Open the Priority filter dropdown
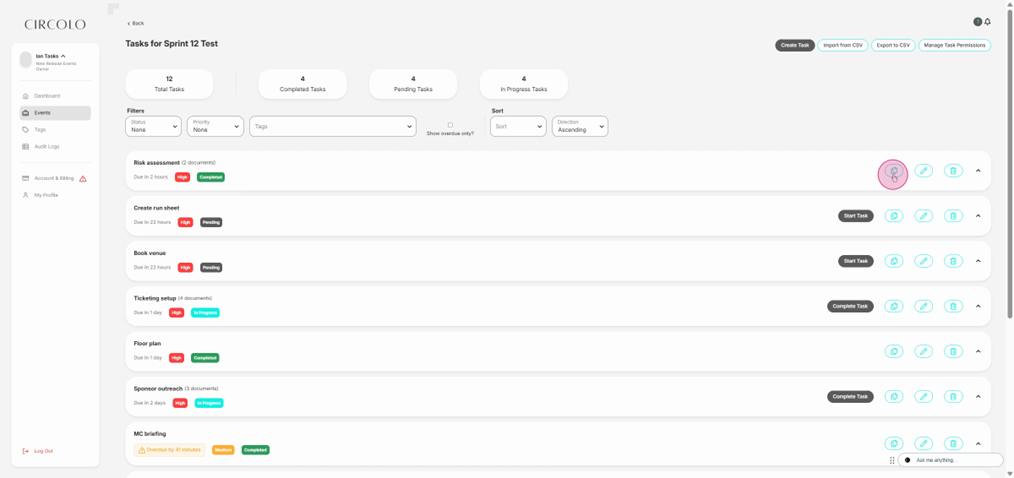The height and width of the screenshot is (478, 1014). (x=215, y=126)
